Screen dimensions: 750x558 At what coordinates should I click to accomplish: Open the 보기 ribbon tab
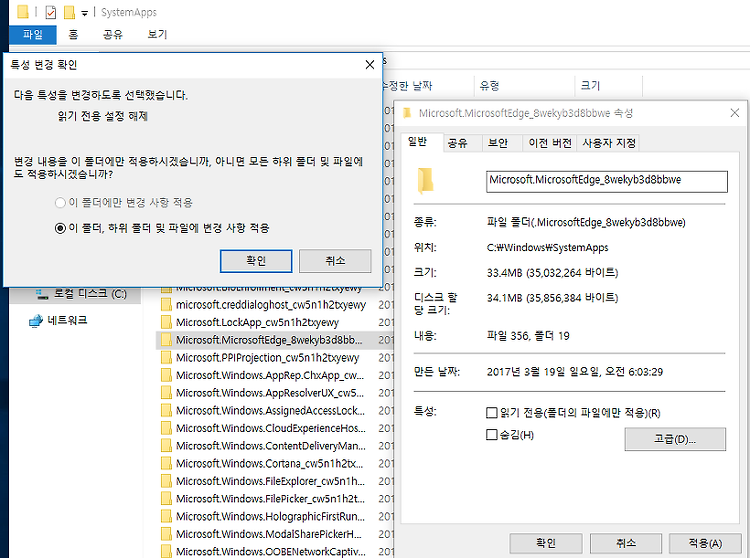coord(157,34)
